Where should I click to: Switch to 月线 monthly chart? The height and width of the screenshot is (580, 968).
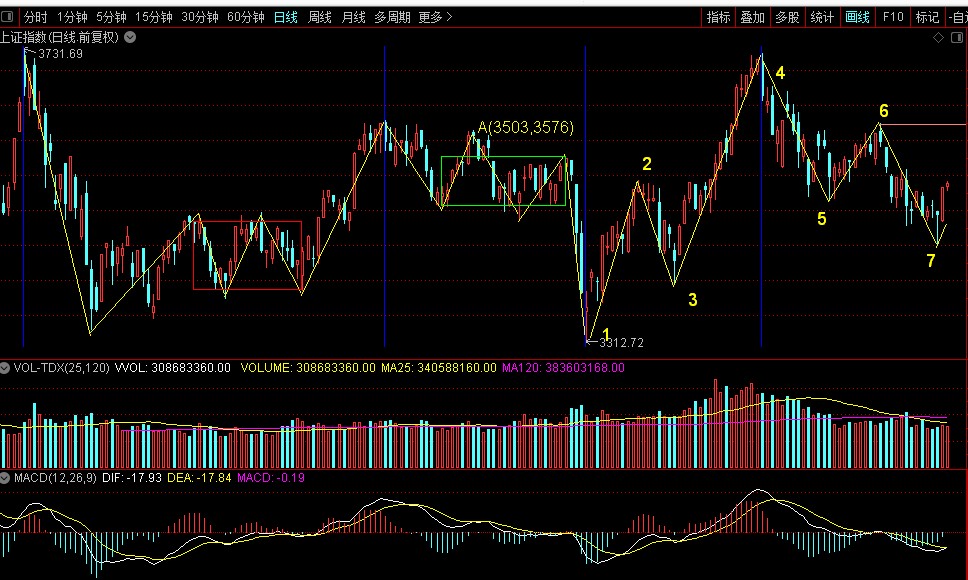coord(353,17)
